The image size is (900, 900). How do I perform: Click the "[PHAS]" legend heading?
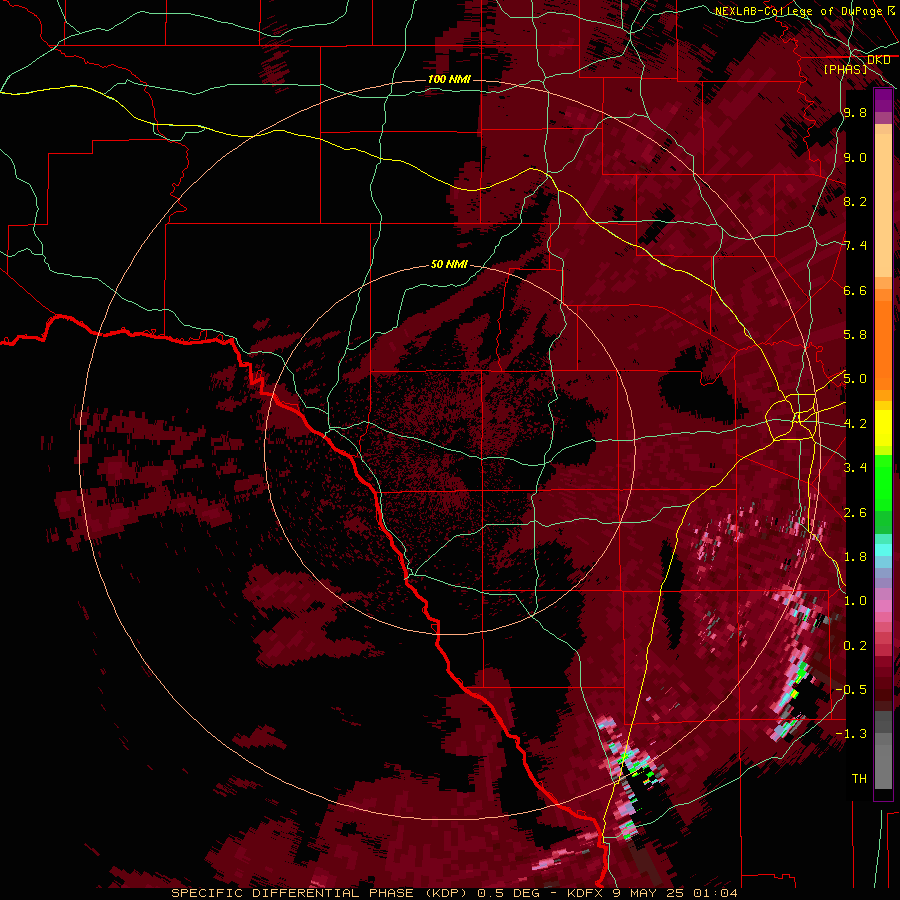[x=845, y=70]
